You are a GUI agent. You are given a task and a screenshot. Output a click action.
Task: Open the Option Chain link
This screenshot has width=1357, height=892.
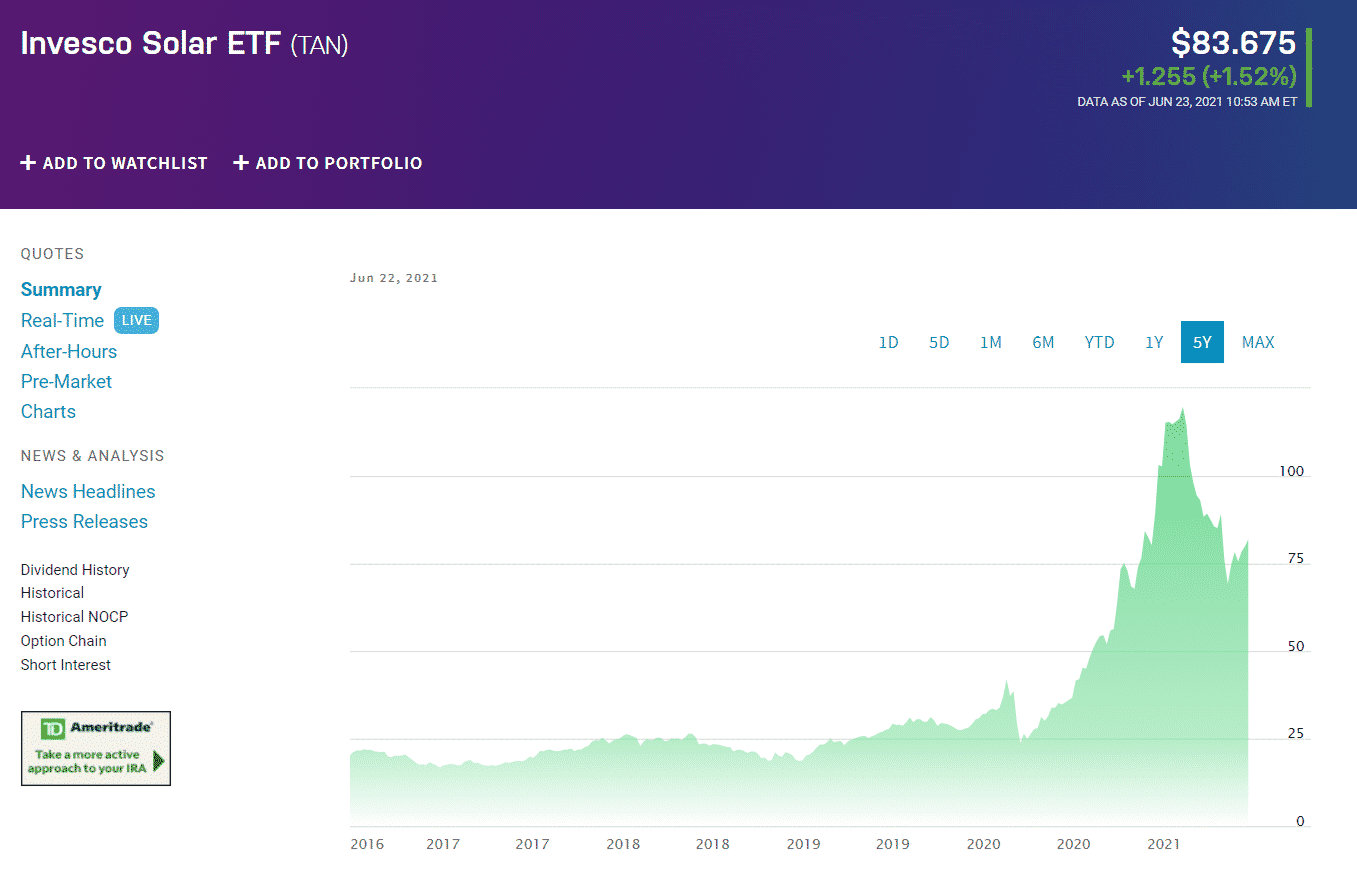coord(63,641)
